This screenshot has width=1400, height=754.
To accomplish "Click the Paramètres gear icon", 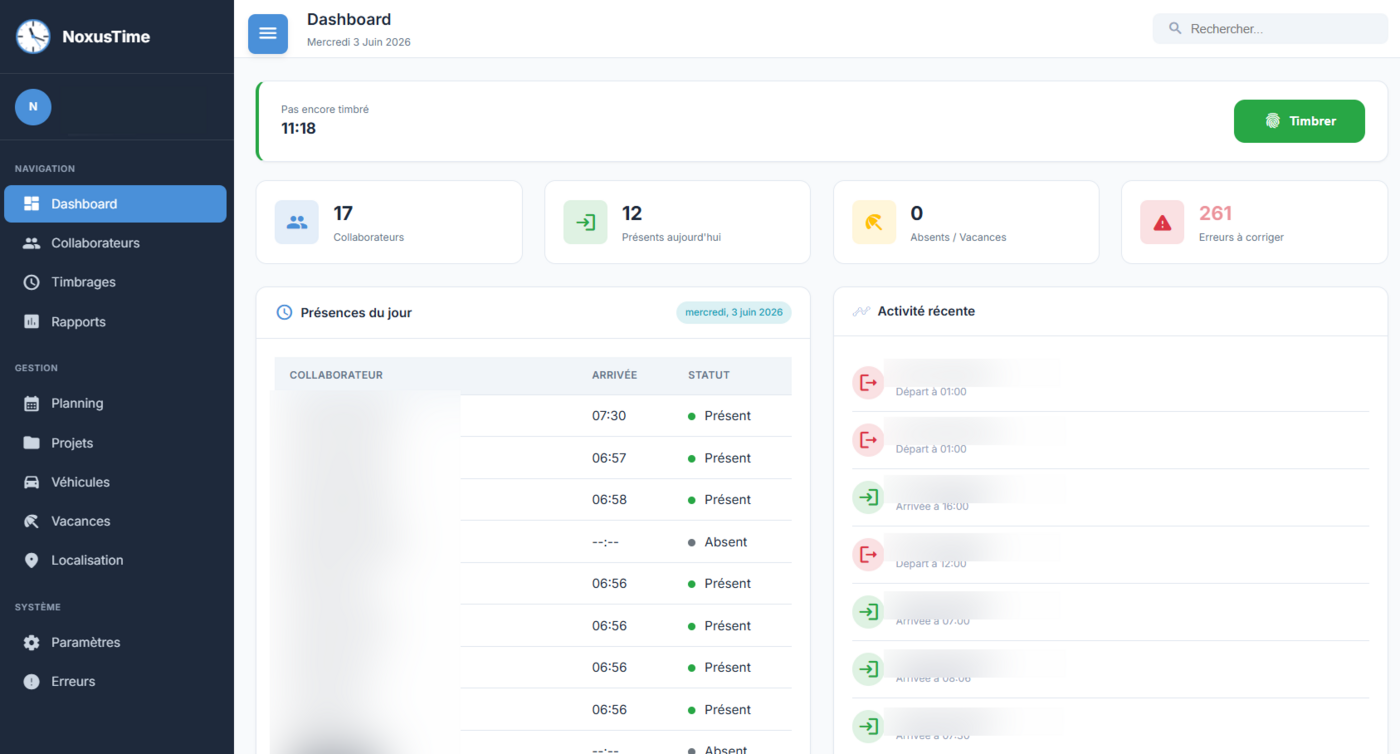I will 32,642.
